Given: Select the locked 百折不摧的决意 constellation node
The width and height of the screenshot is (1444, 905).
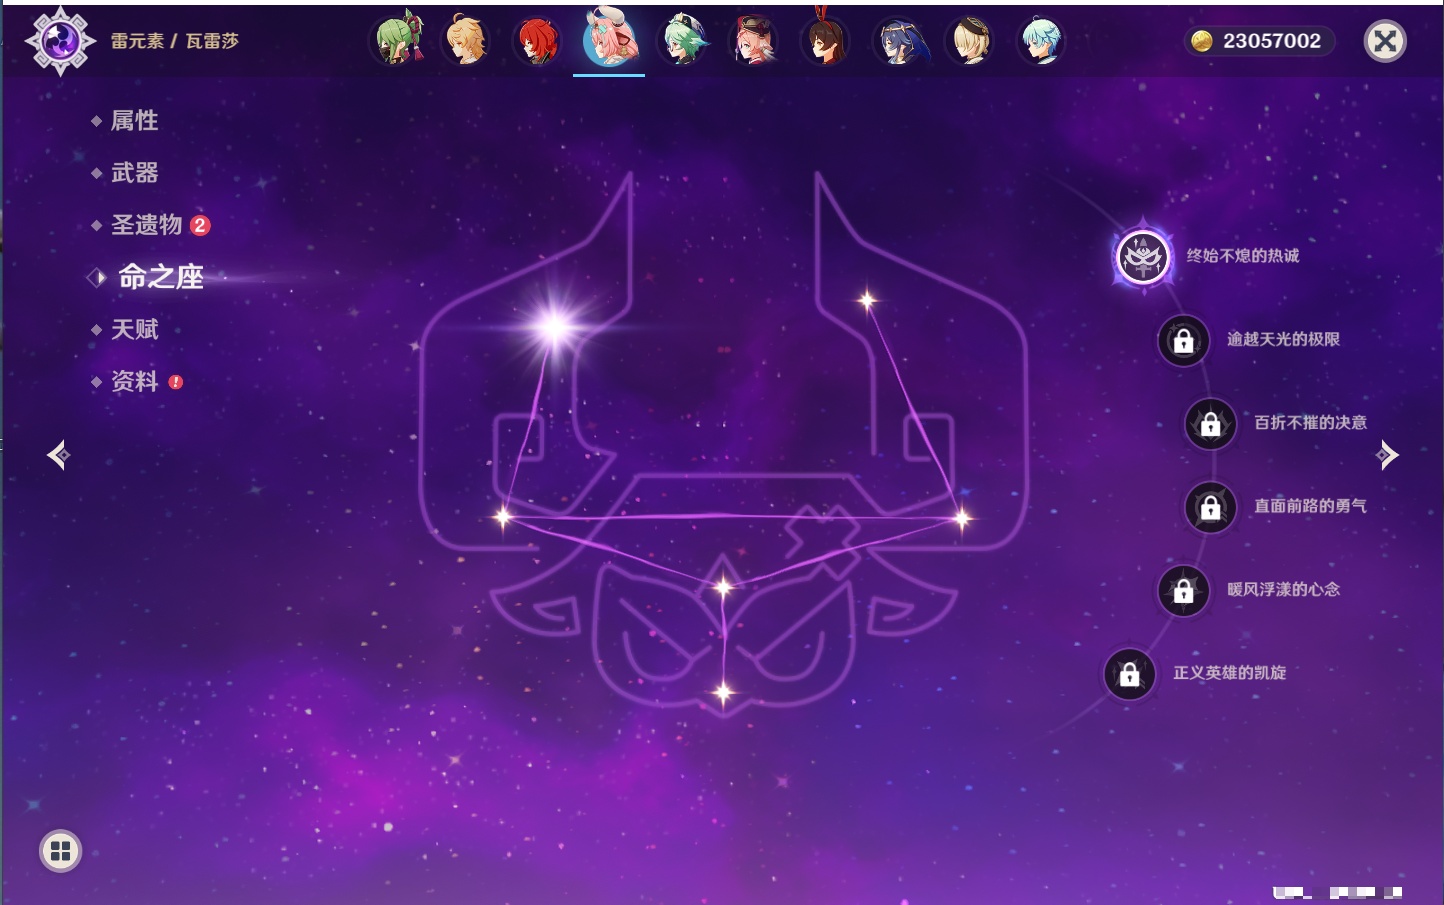Looking at the screenshot, I should (x=1211, y=424).
